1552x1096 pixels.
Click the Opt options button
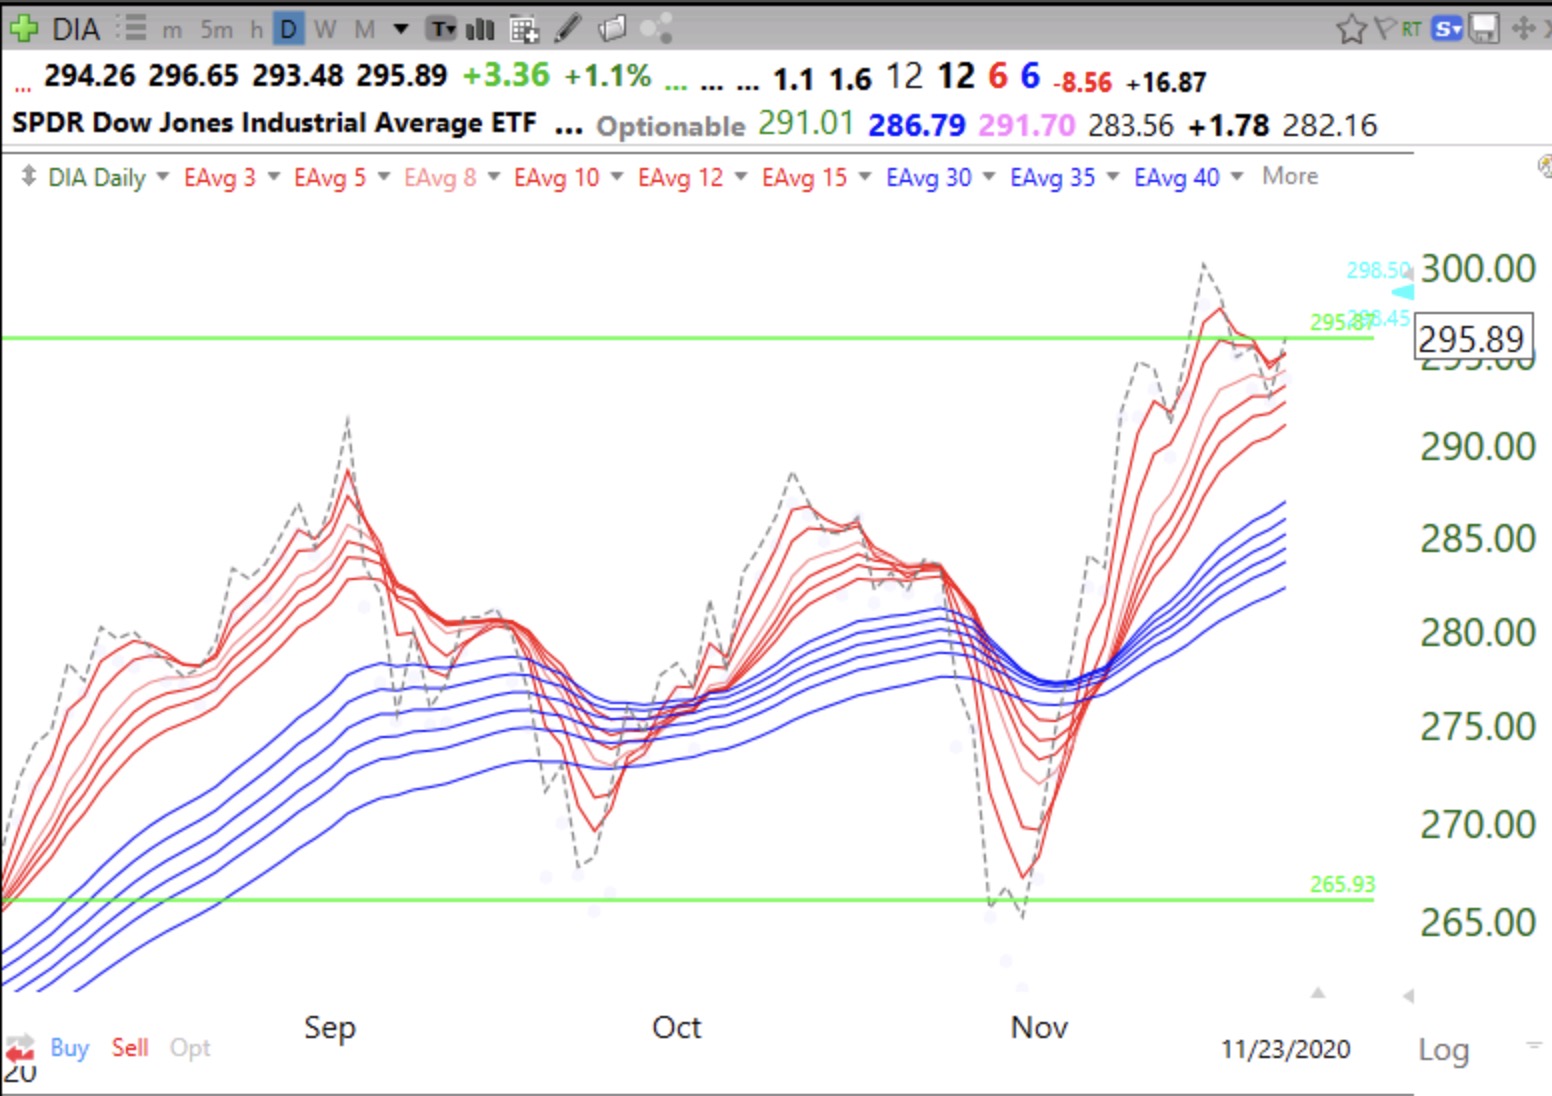[x=190, y=1048]
